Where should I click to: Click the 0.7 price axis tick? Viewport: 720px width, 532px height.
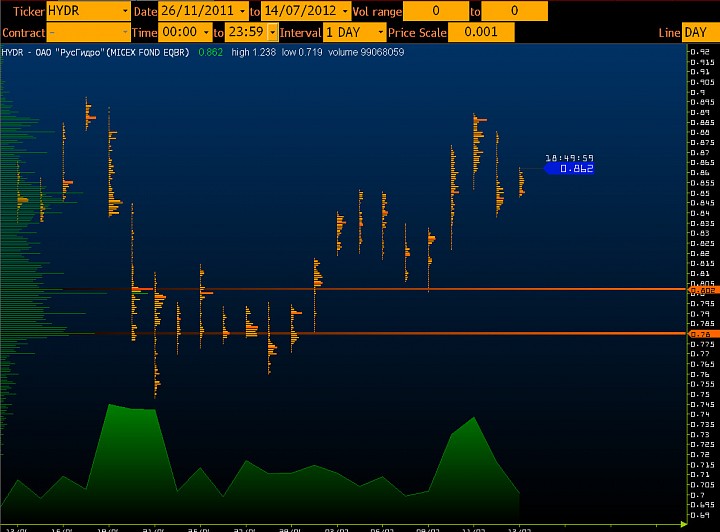(698, 495)
